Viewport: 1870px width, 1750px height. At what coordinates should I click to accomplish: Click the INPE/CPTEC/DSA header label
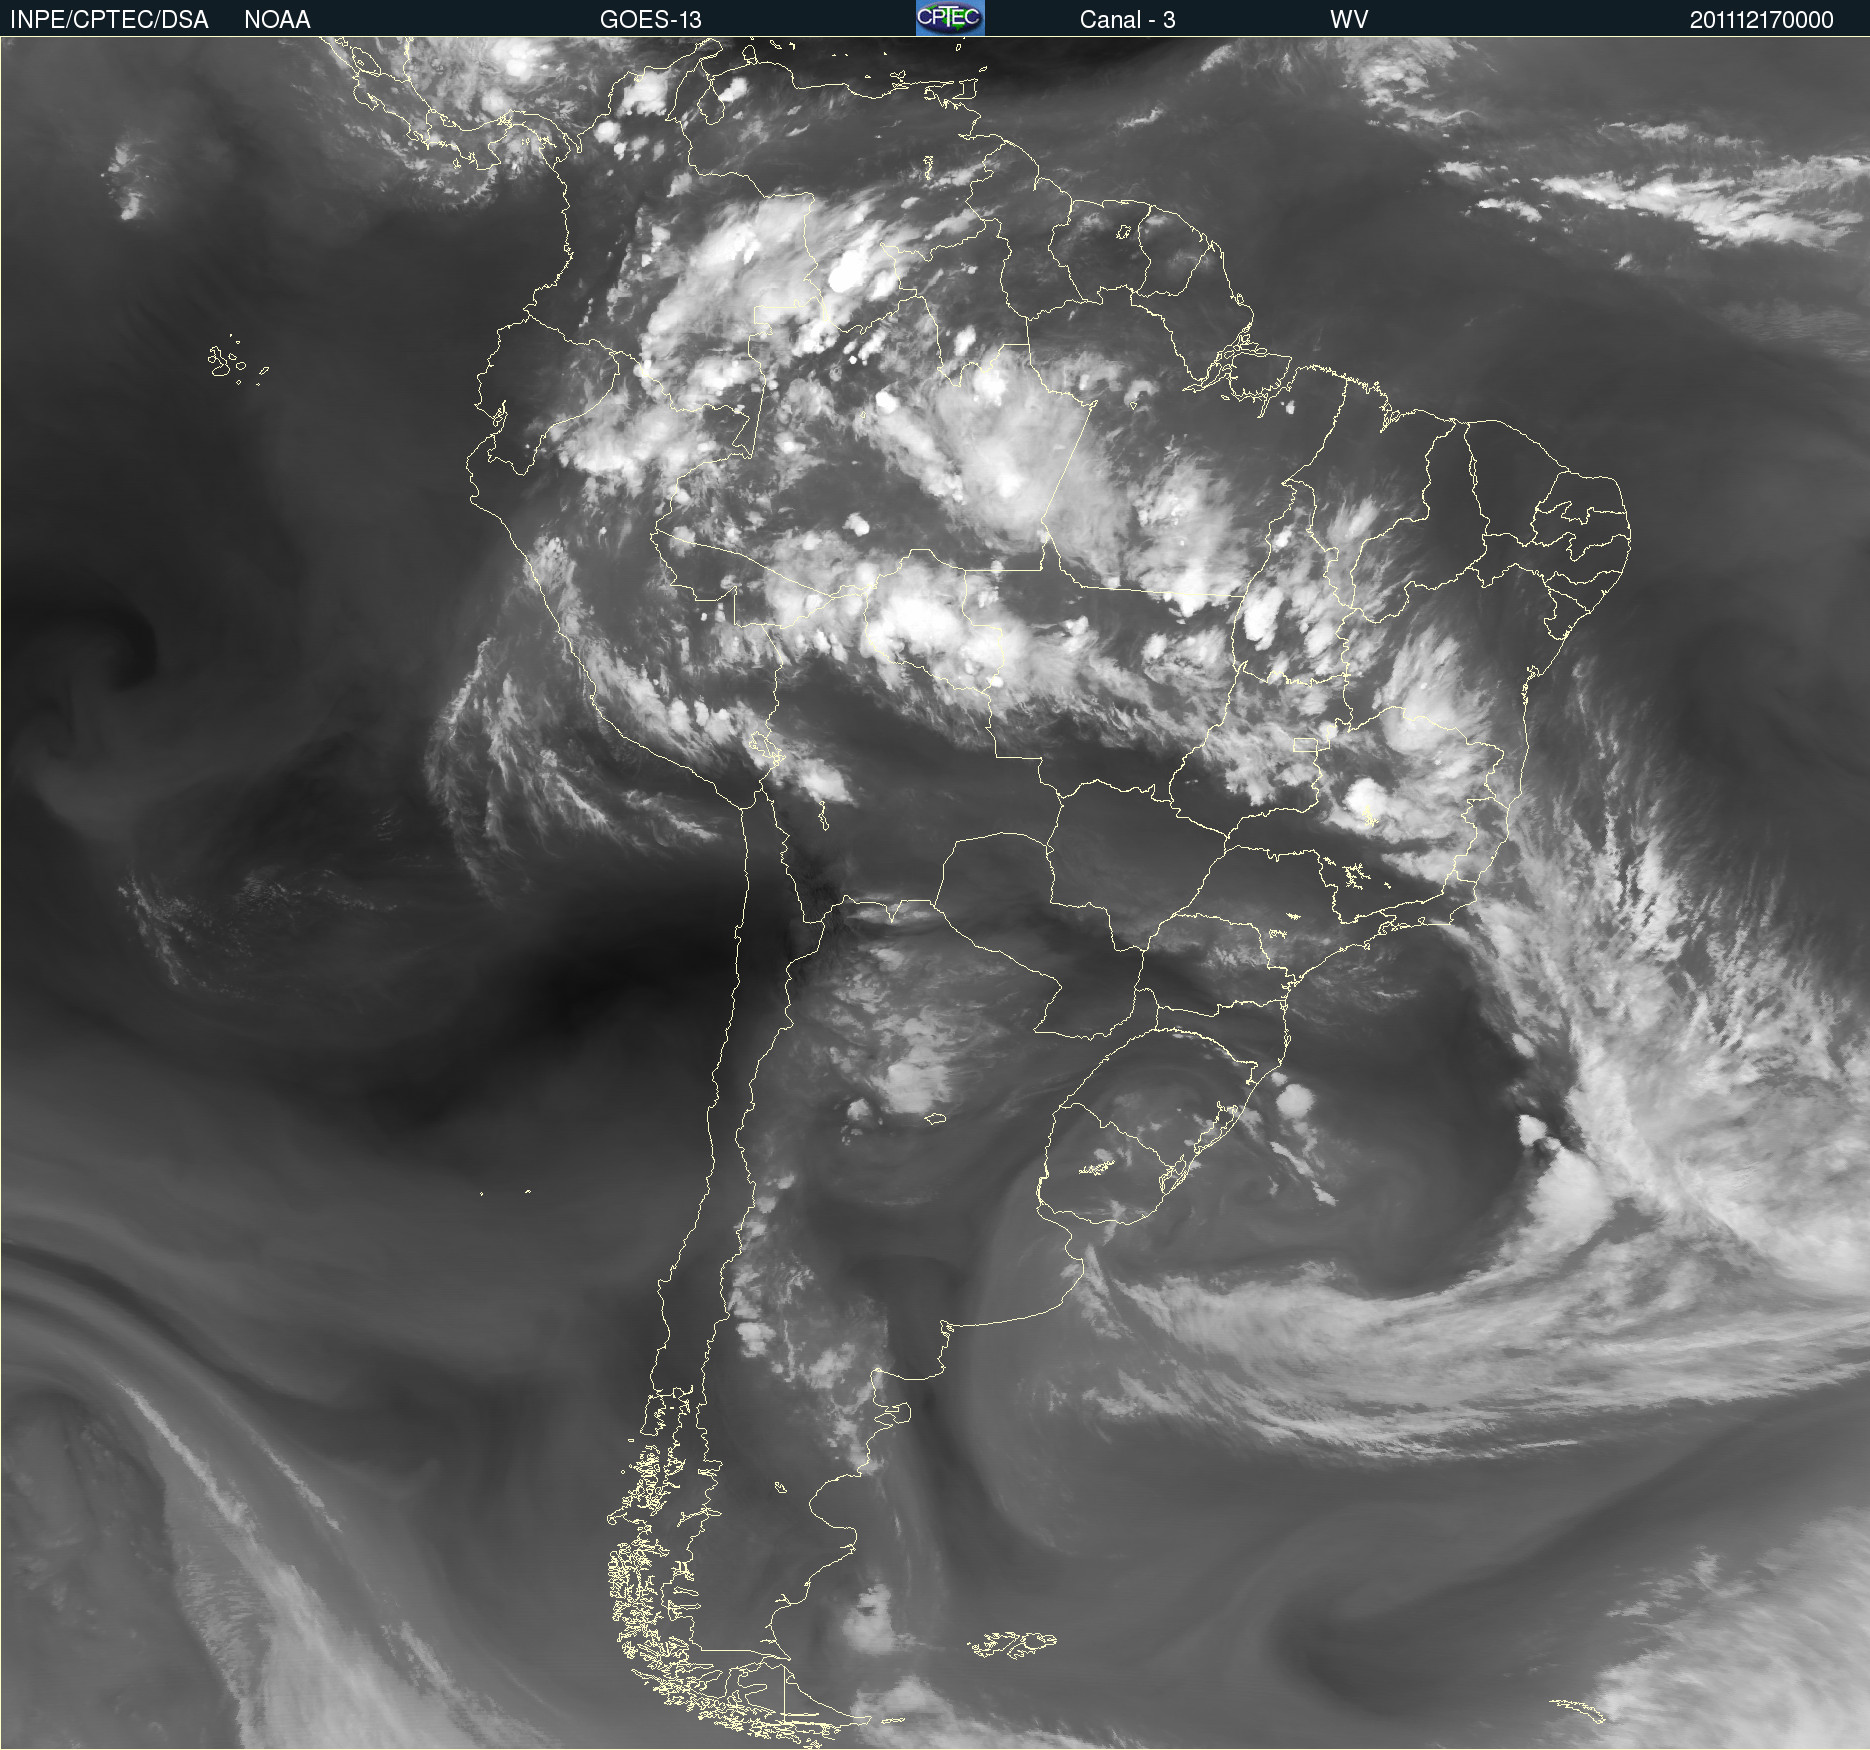coord(109,19)
